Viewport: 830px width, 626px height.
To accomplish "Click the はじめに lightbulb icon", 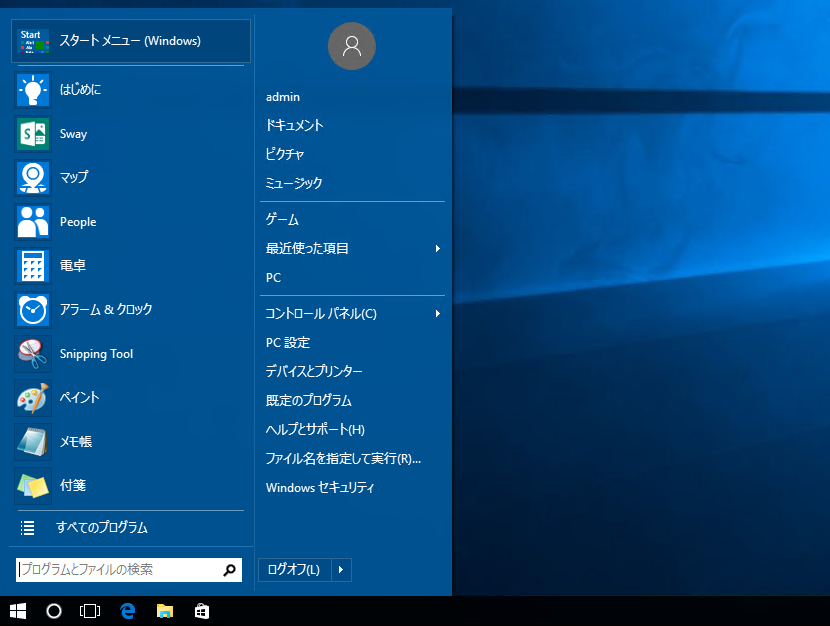I will [x=33, y=90].
